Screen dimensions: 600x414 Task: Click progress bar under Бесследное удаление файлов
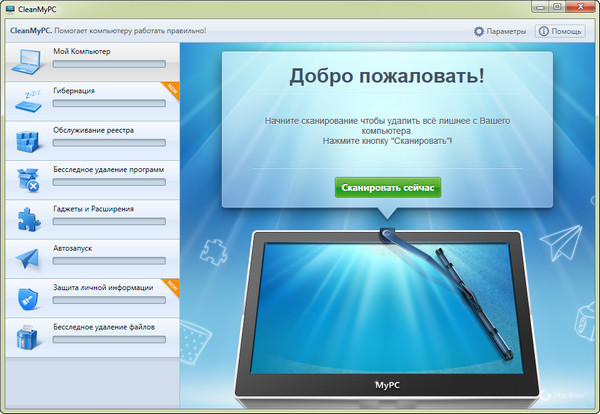pos(109,340)
